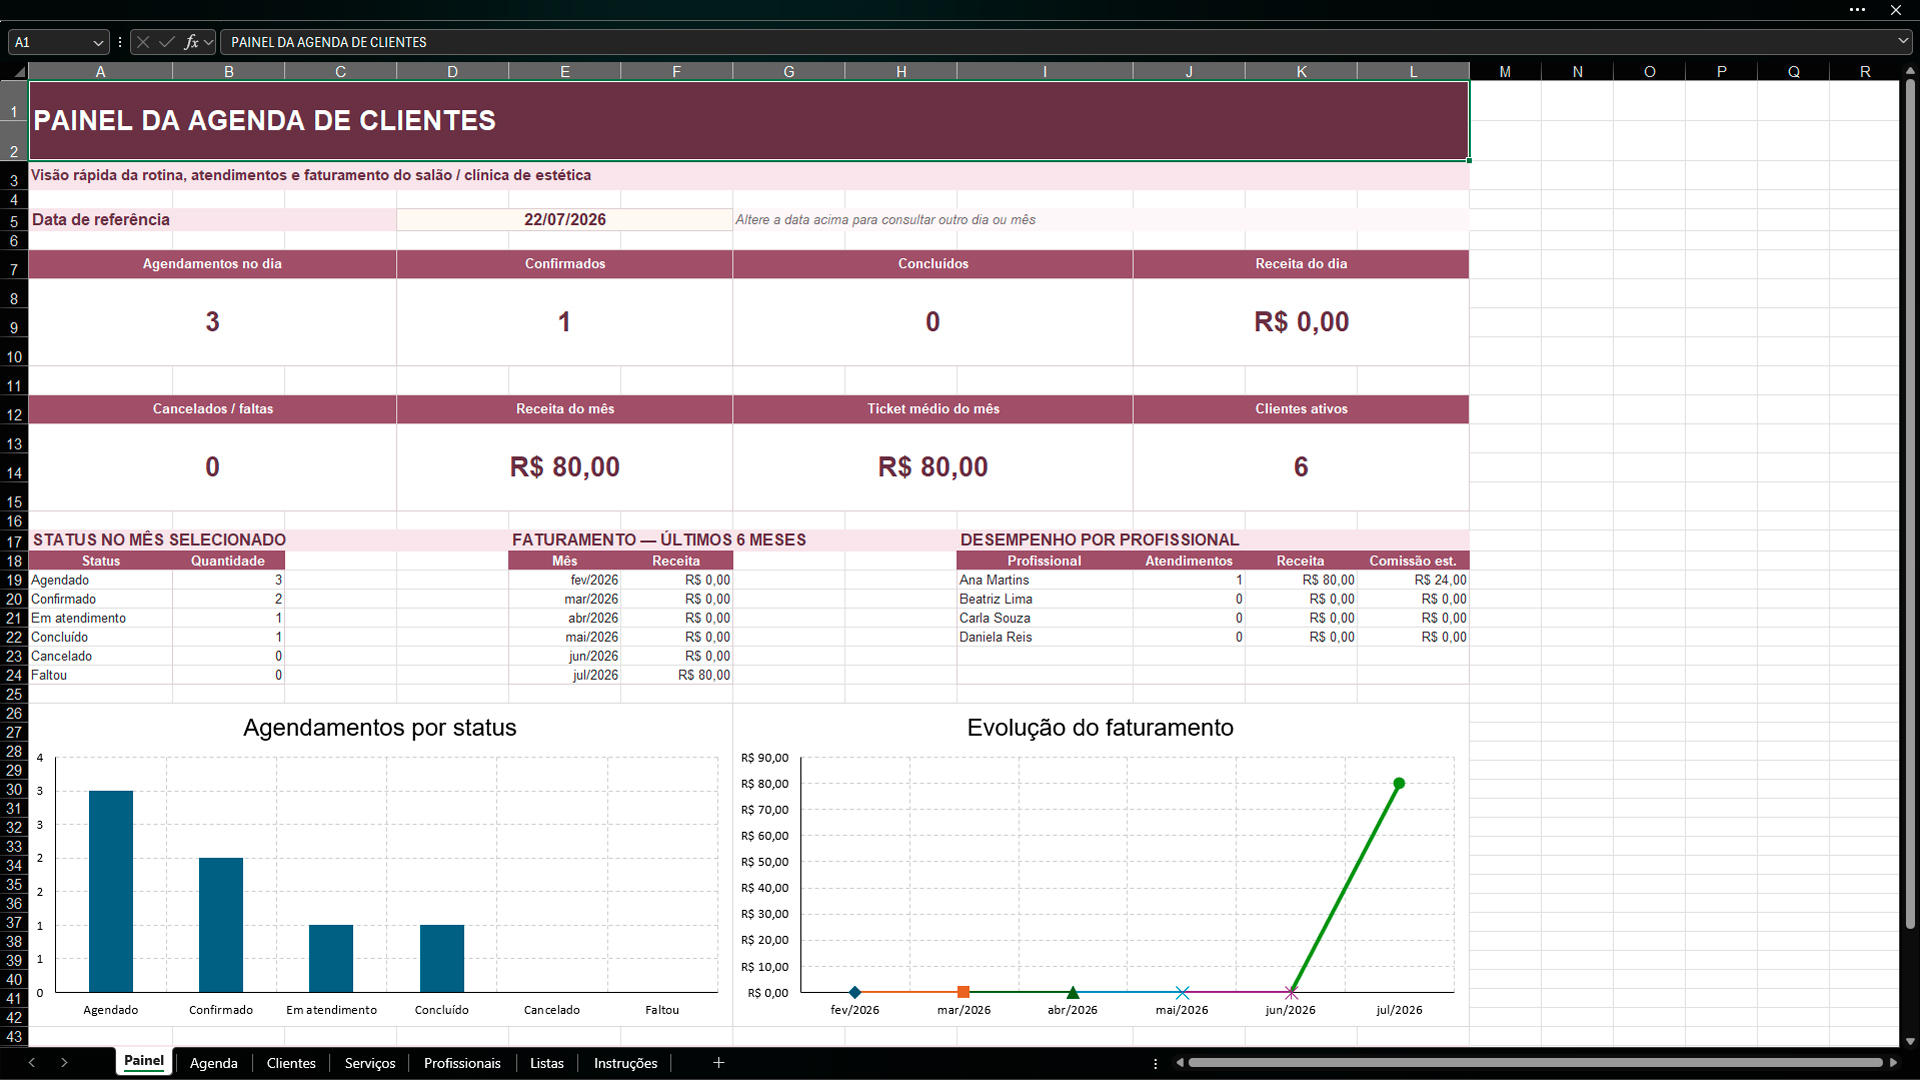Click the horizontal scrollbar thumb
Screen dimensions: 1920x1080
coord(1535,1063)
